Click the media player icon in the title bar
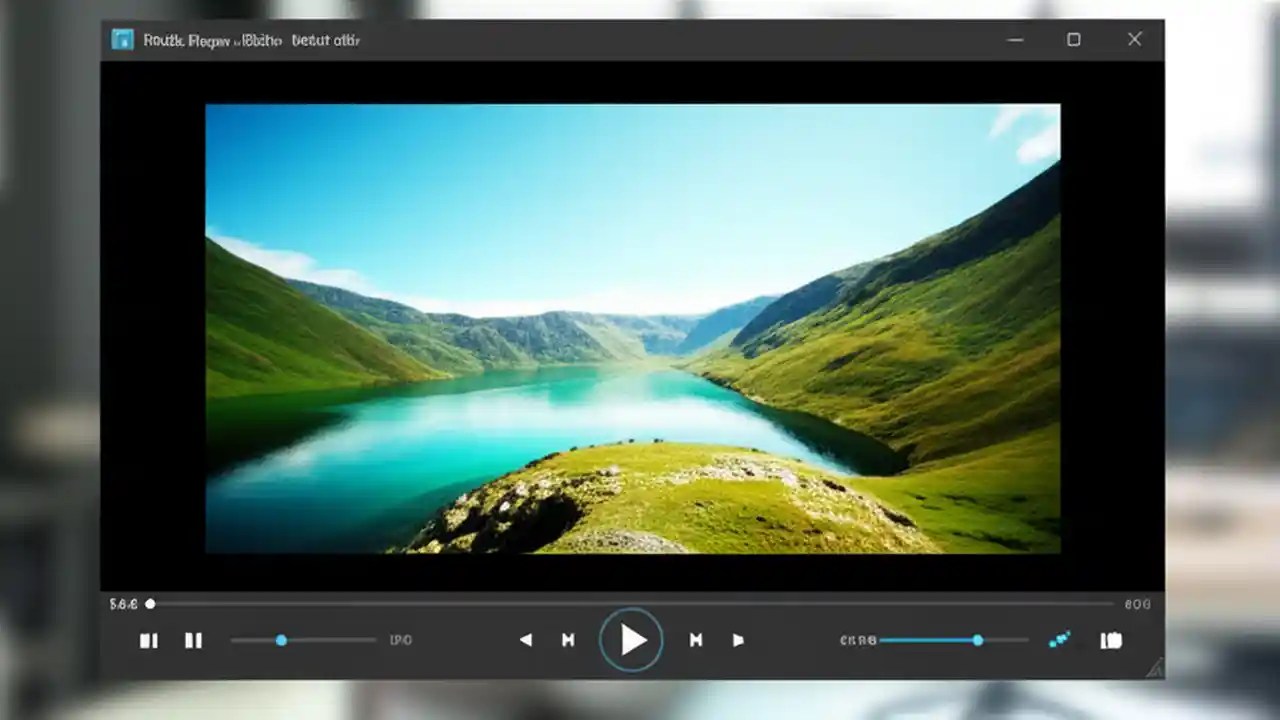The height and width of the screenshot is (720, 1280). (121, 40)
